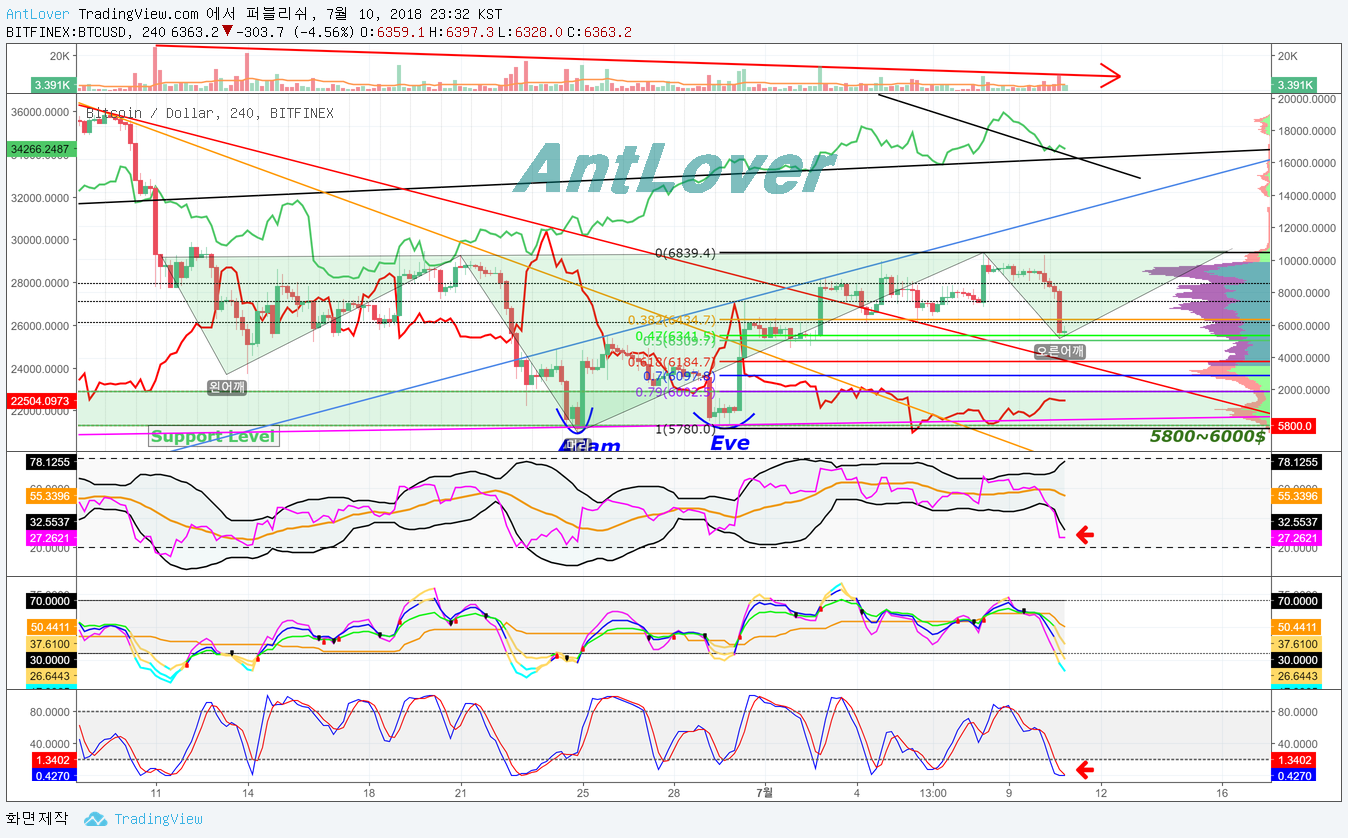Viewport: 1348px width, 838px height.
Task: Click the Bitcoin / Dollar, 240, BITFINEX title
Action: (x=210, y=114)
